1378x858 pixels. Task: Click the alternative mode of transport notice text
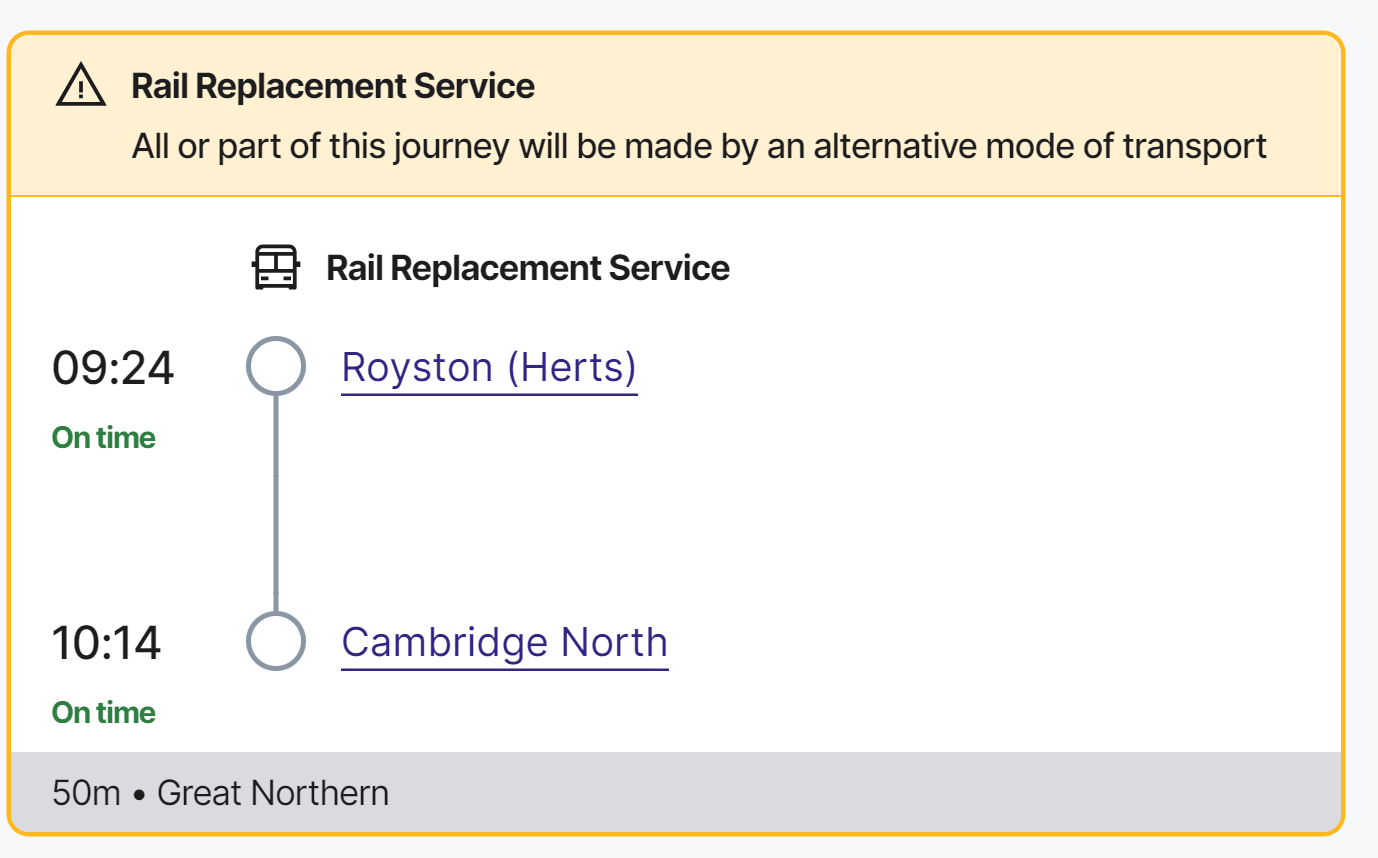coord(699,147)
